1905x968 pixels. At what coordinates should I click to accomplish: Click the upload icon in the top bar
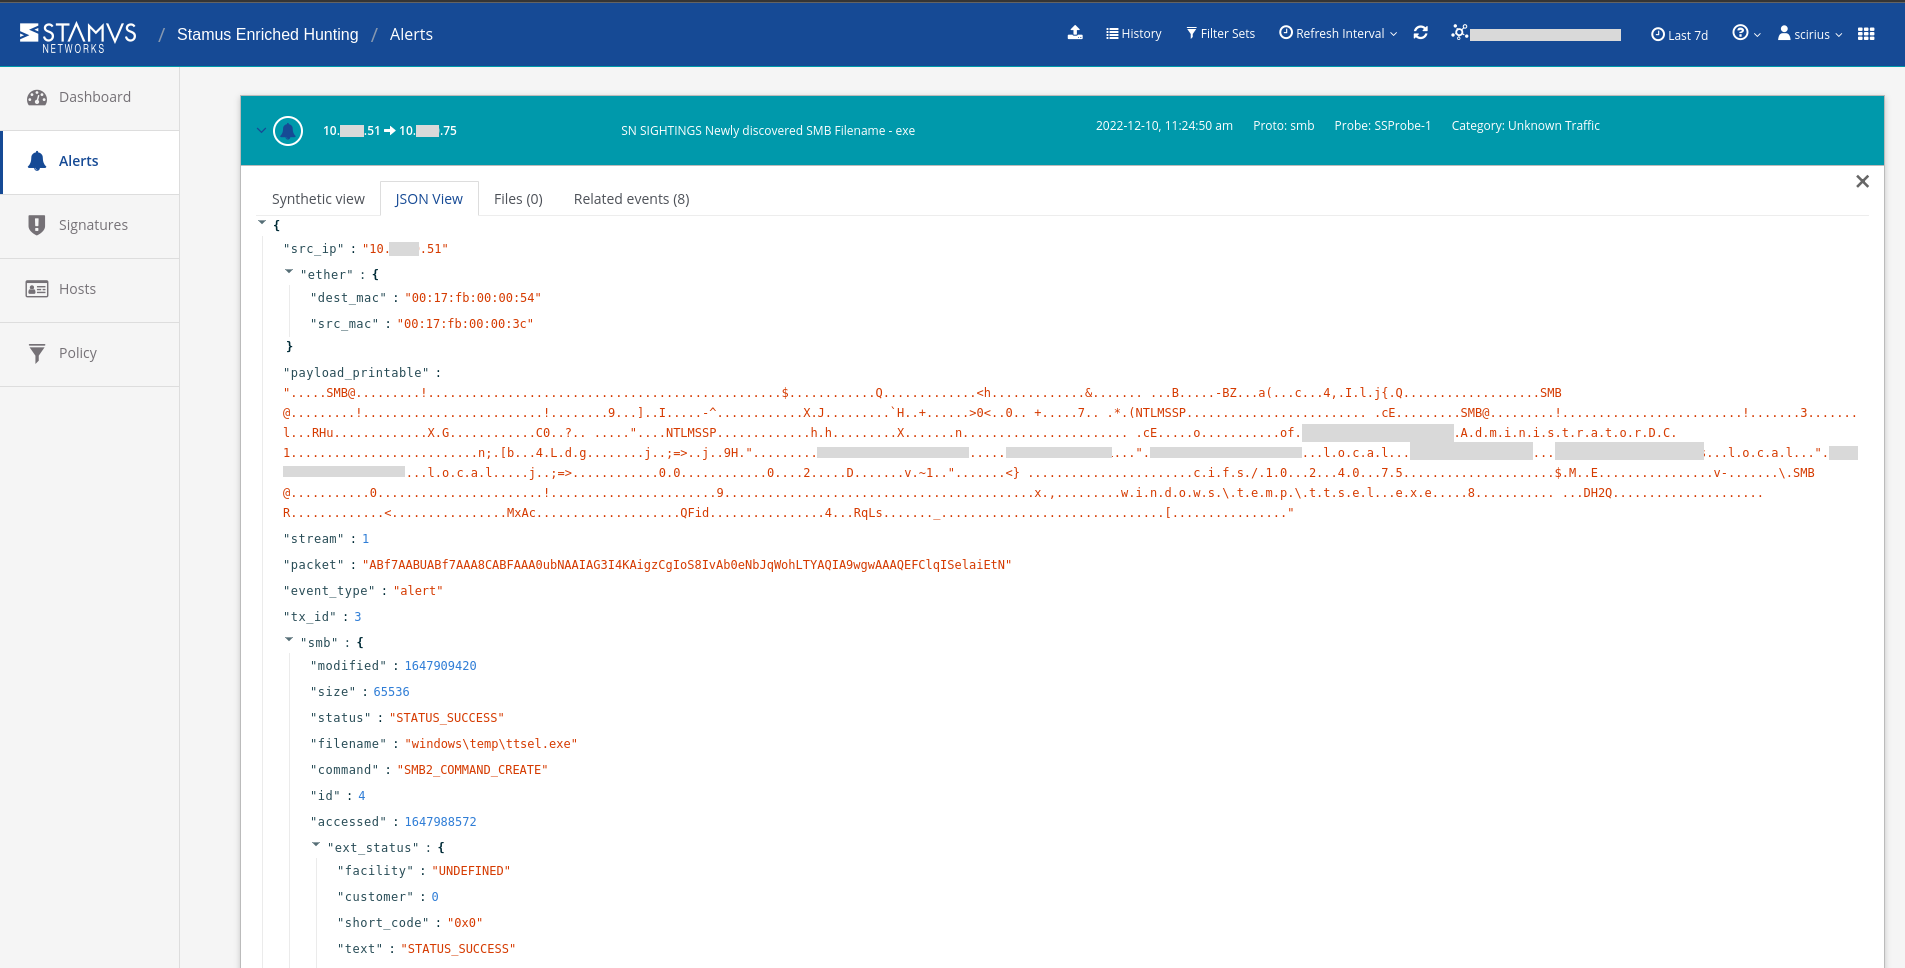tap(1074, 33)
